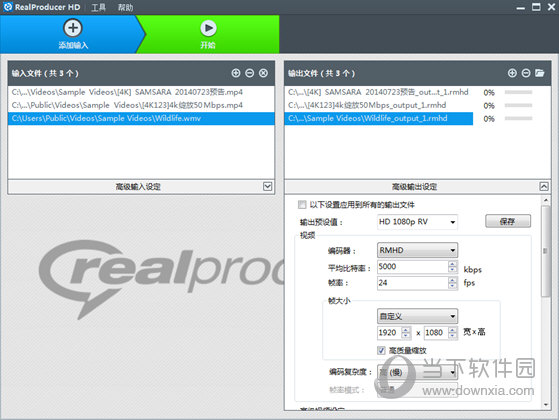Click the RealProducer HD app logo icon
The height and width of the screenshot is (420, 559).
[x=7, y=7]
